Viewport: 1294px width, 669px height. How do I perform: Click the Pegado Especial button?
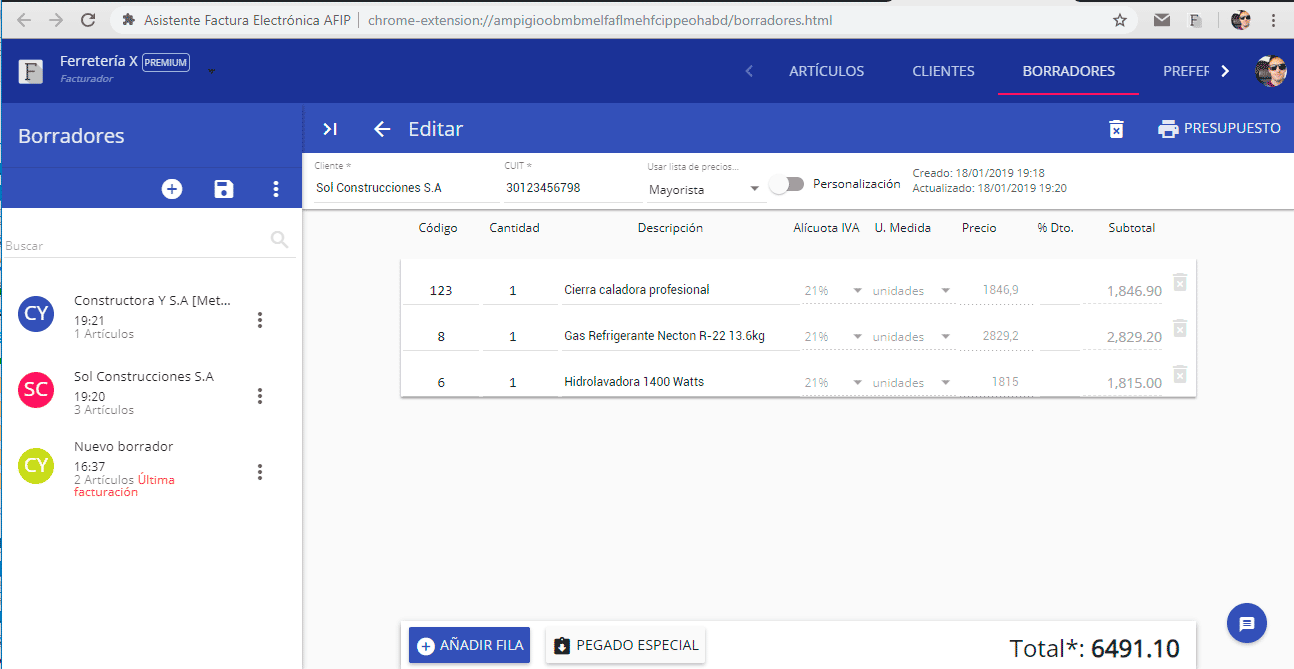(x=625, y=645)
